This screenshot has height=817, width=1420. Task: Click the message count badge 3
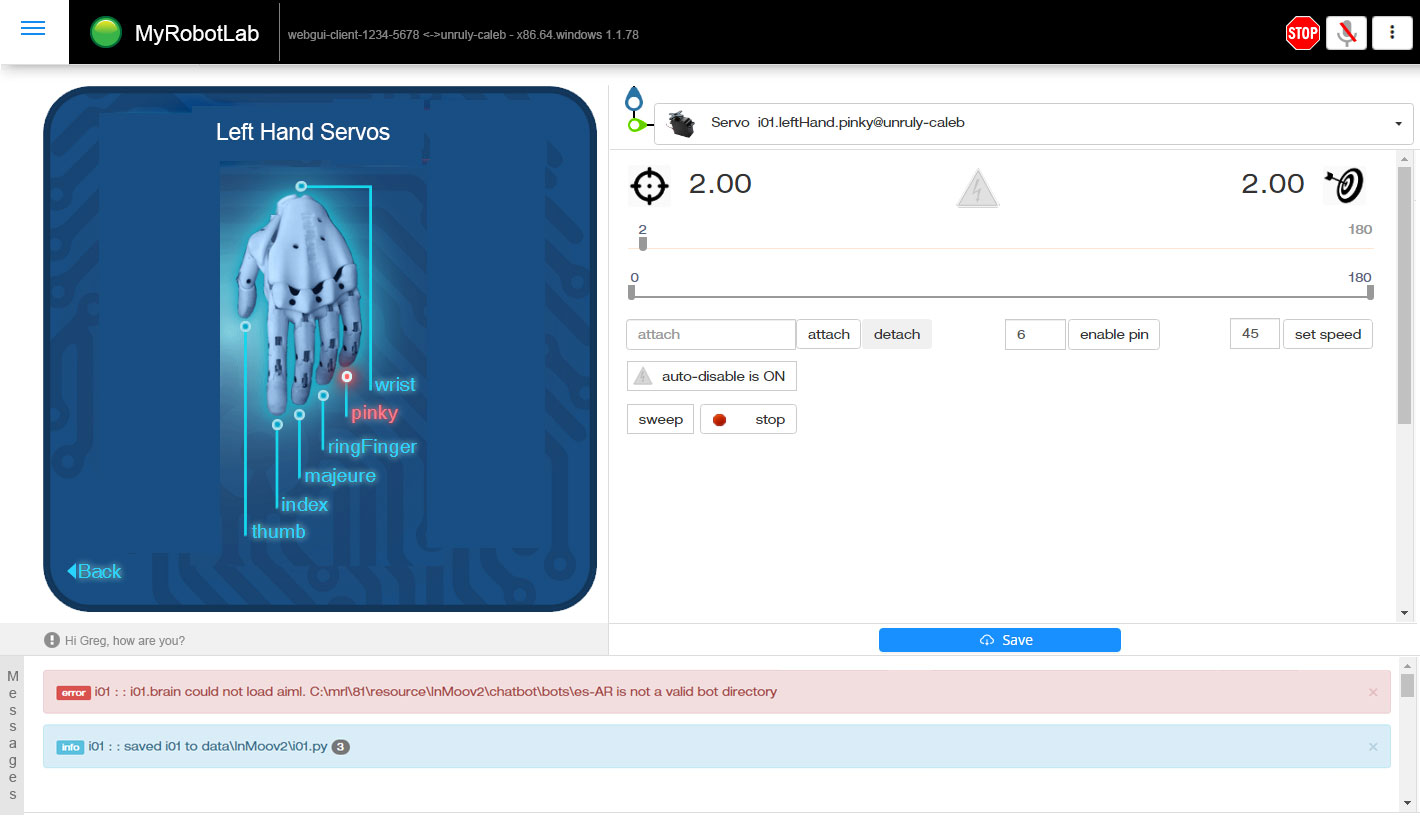point(340,747)
